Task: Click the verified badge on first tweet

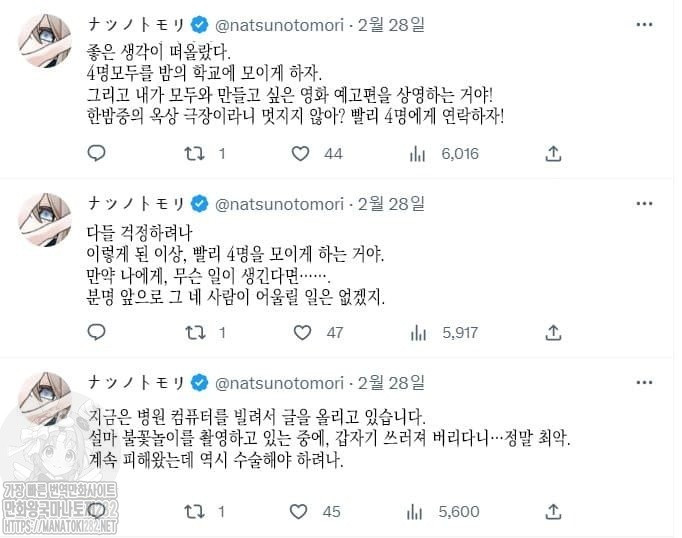Action: coord(198,25)
